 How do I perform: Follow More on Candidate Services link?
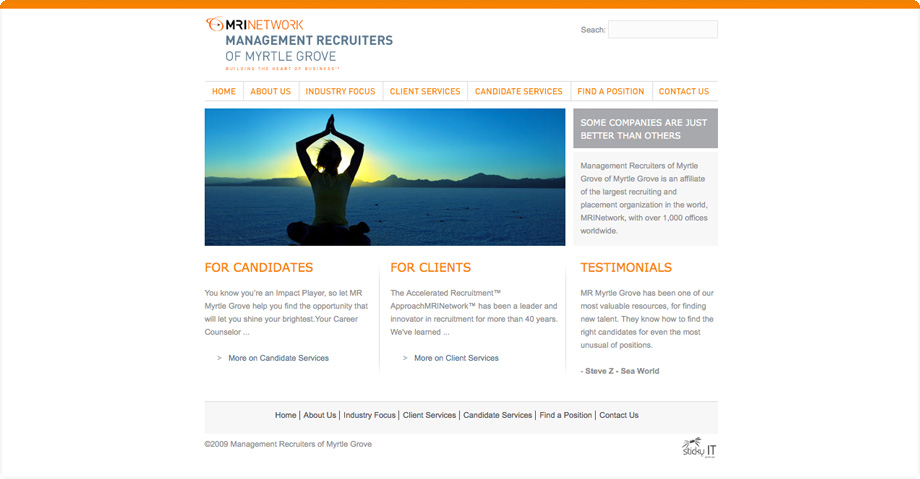click(279, 358)
